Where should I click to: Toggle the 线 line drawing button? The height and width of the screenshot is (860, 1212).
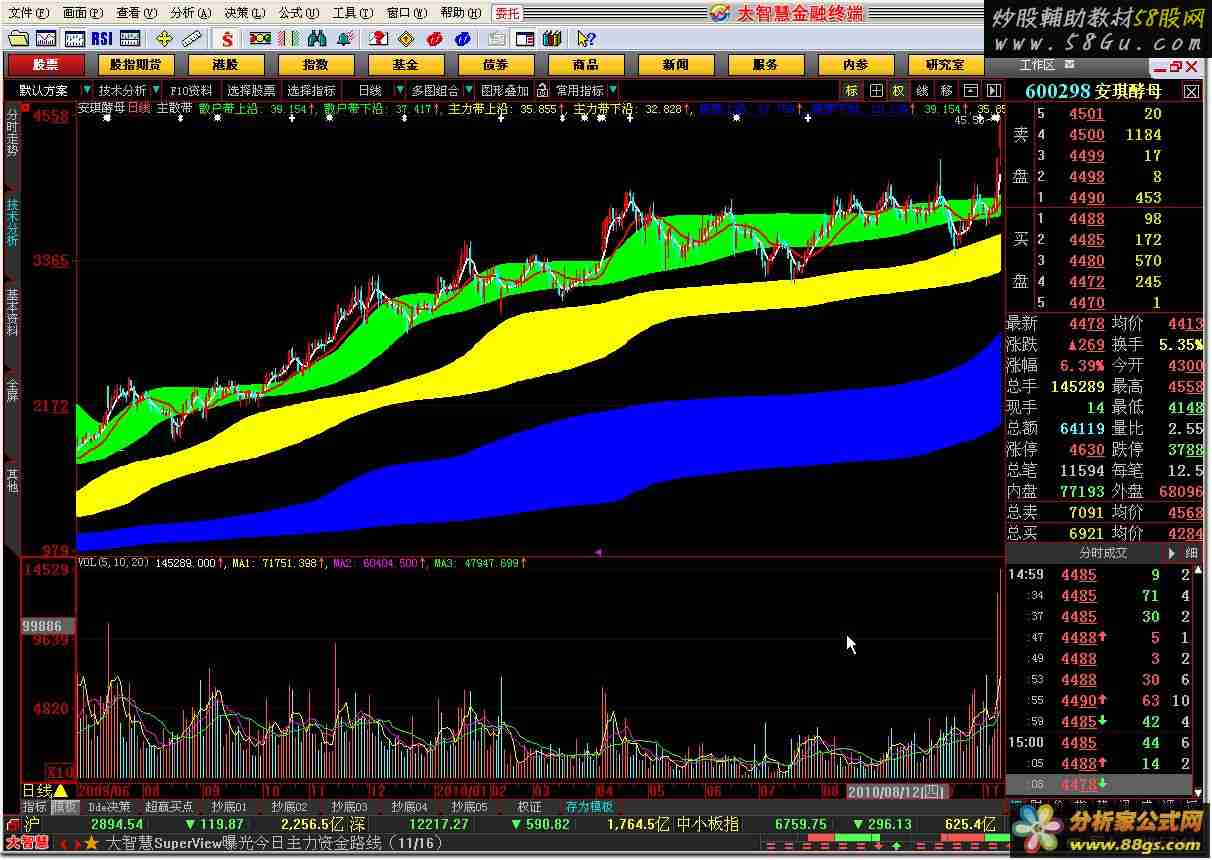coord(922,90)
